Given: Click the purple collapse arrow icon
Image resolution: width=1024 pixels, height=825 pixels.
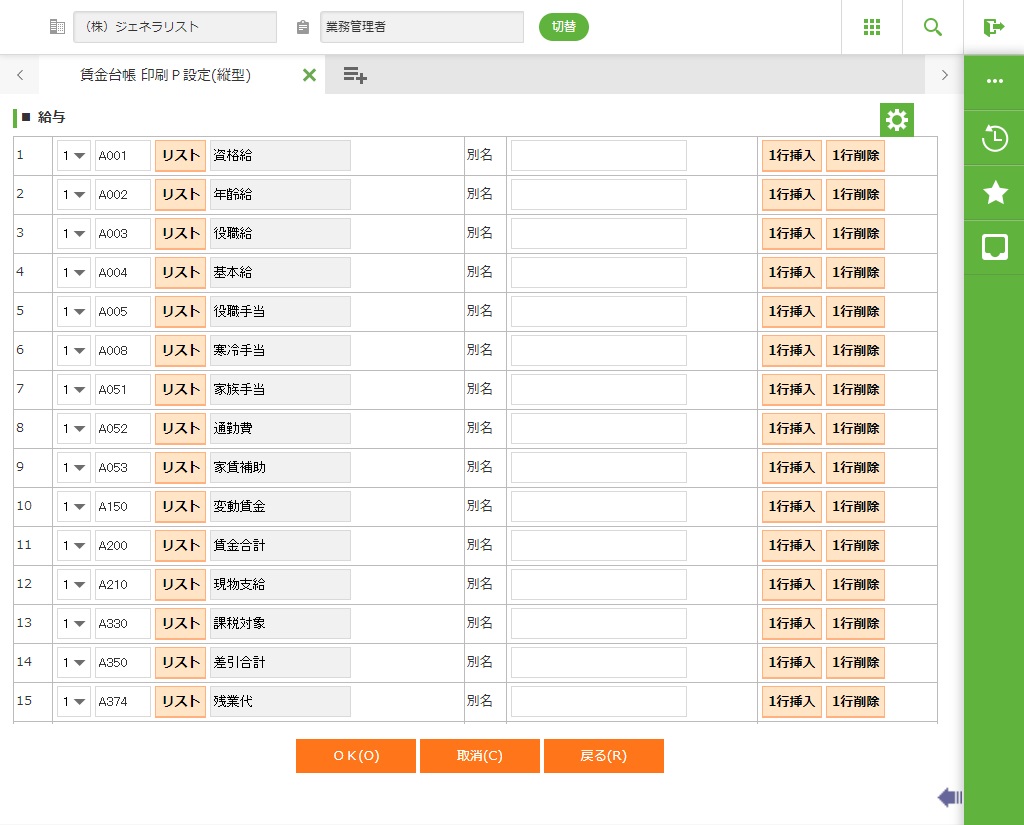Looking at the screenshot, I should click(x=949, y=797).
